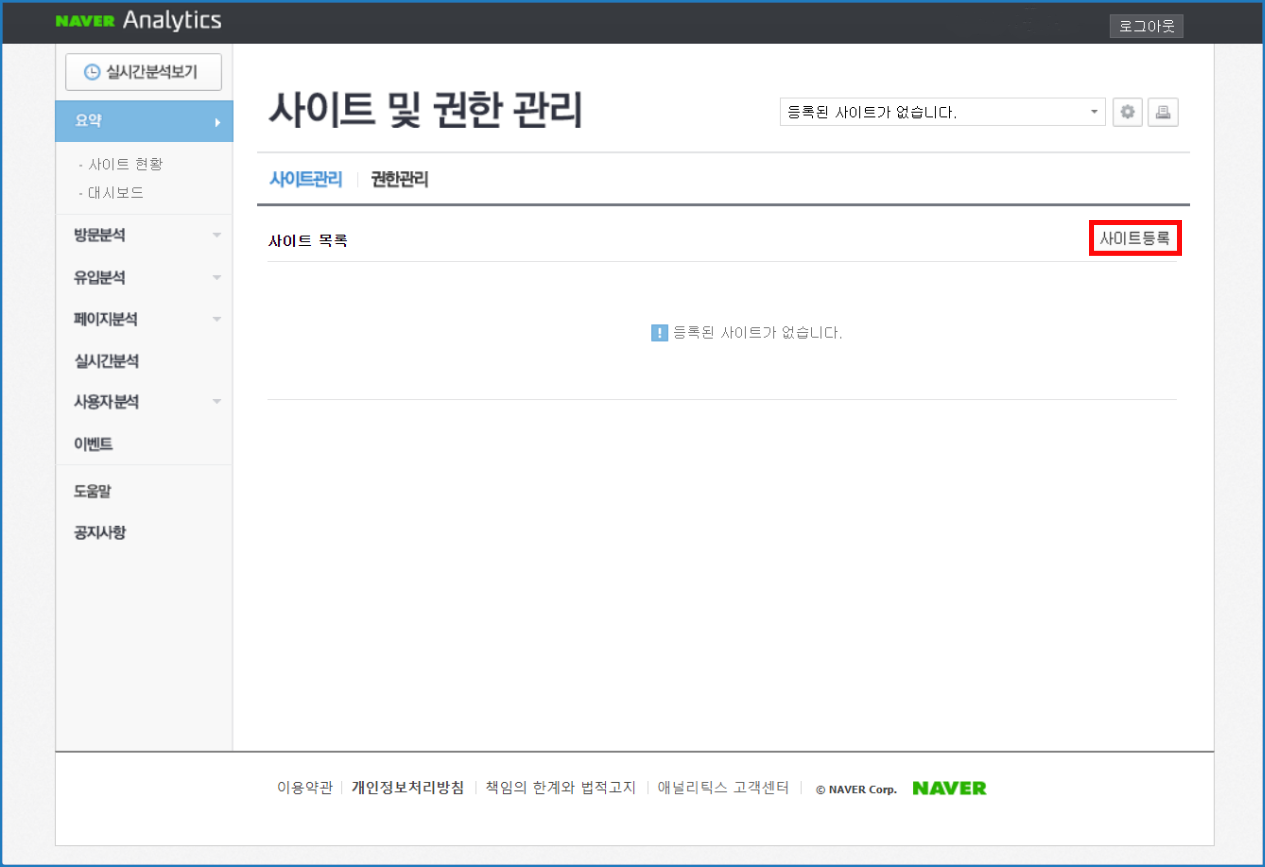The image size is (1265, 867).
Task: Click the NAVER Analytics logo
Action: pyautogui.click(x=138, y=21)
